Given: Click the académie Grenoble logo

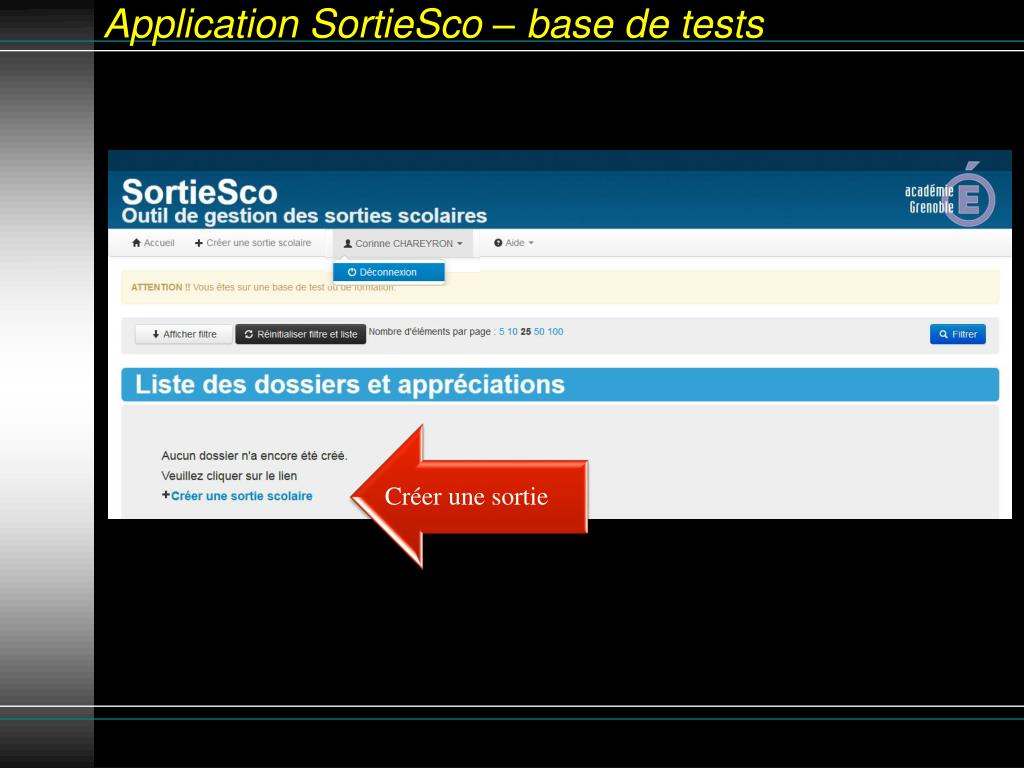Looking at the screenshot, I should (950, 194).
